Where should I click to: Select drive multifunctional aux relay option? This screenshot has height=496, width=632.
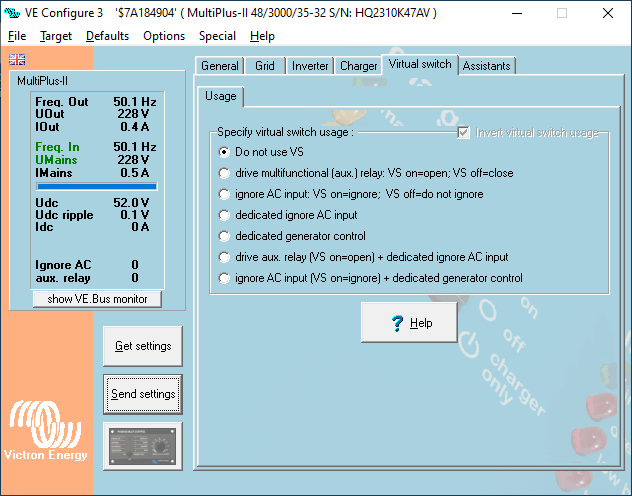pos(366,173)
